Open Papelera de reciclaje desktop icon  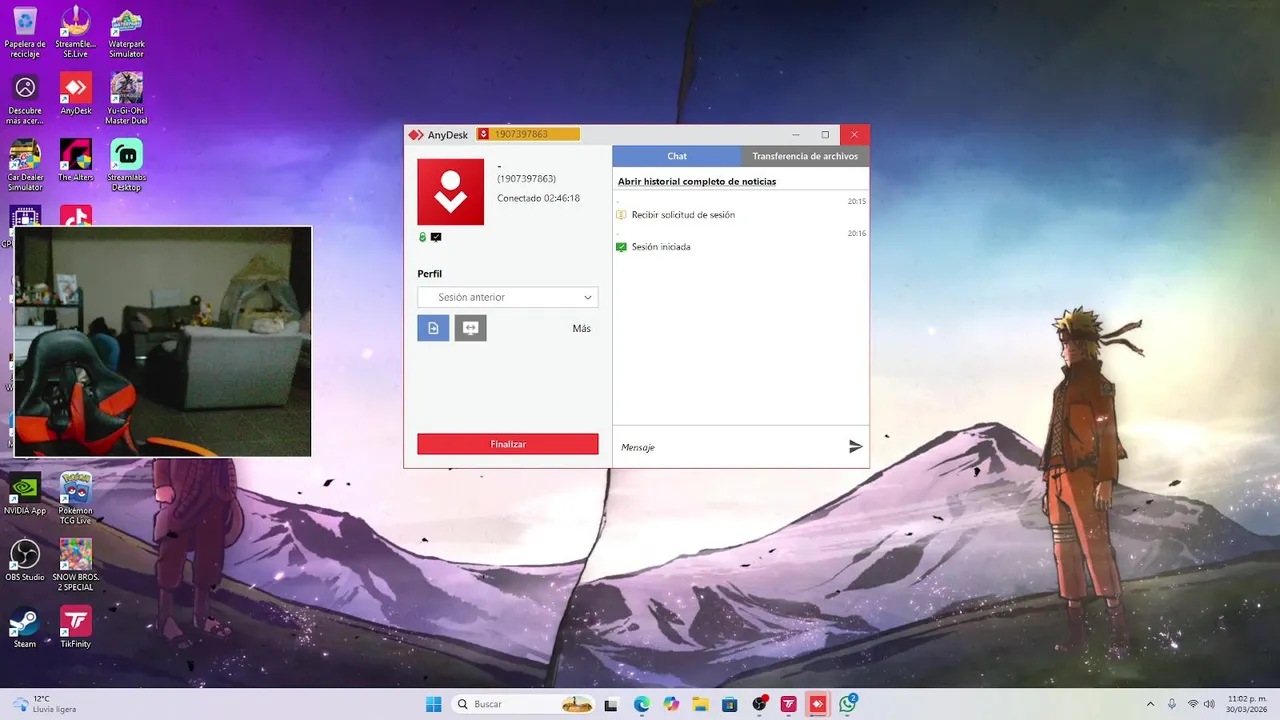pyautogui.click(x=25, y=32)
